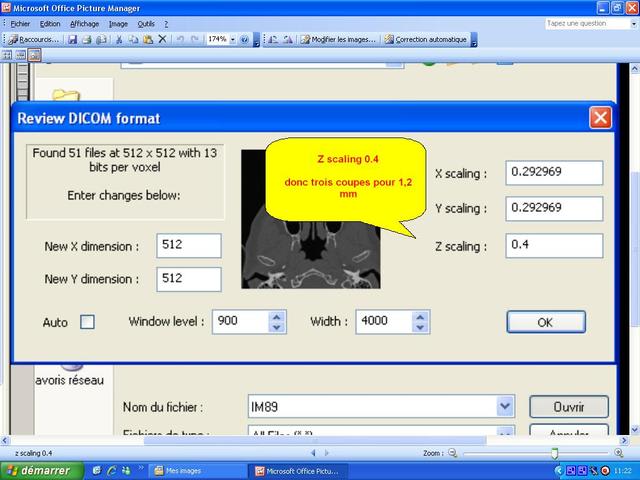640x480 pixels.
Task: Click the horizontal scrollbar thumb
Action: pos(315,441)
